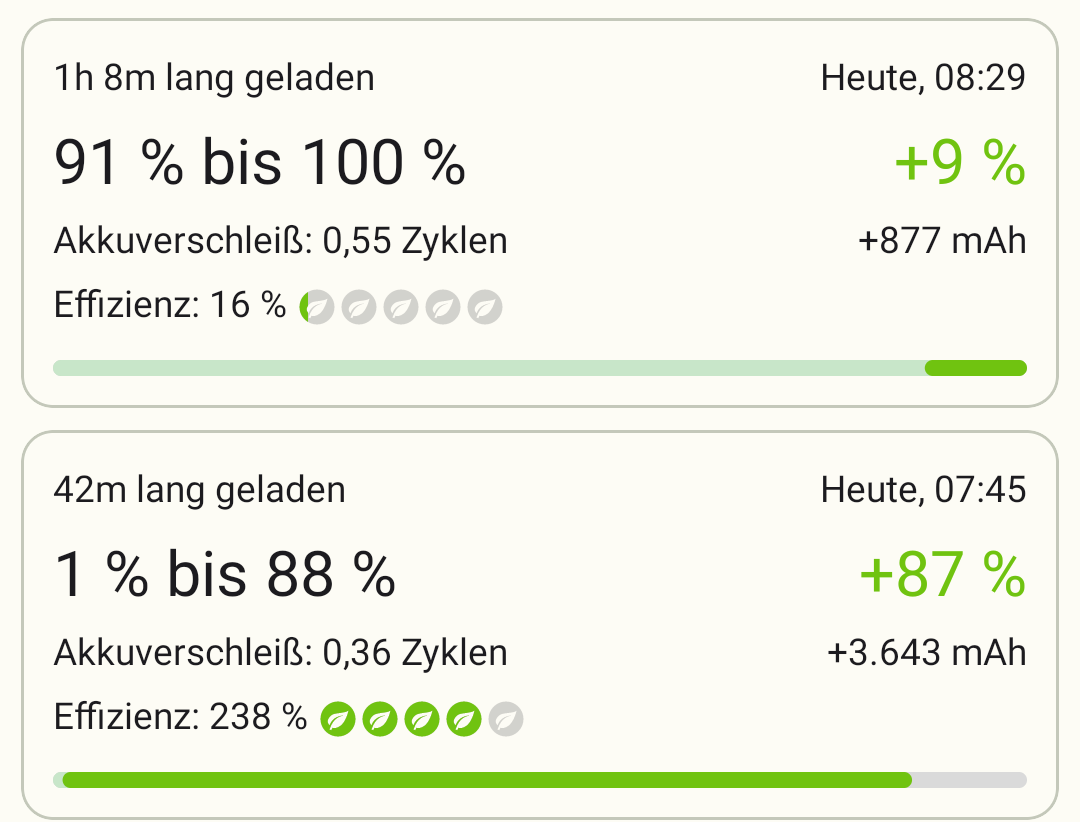
Task: Tap the green "+87 %" value
Action: click(942, 575)
